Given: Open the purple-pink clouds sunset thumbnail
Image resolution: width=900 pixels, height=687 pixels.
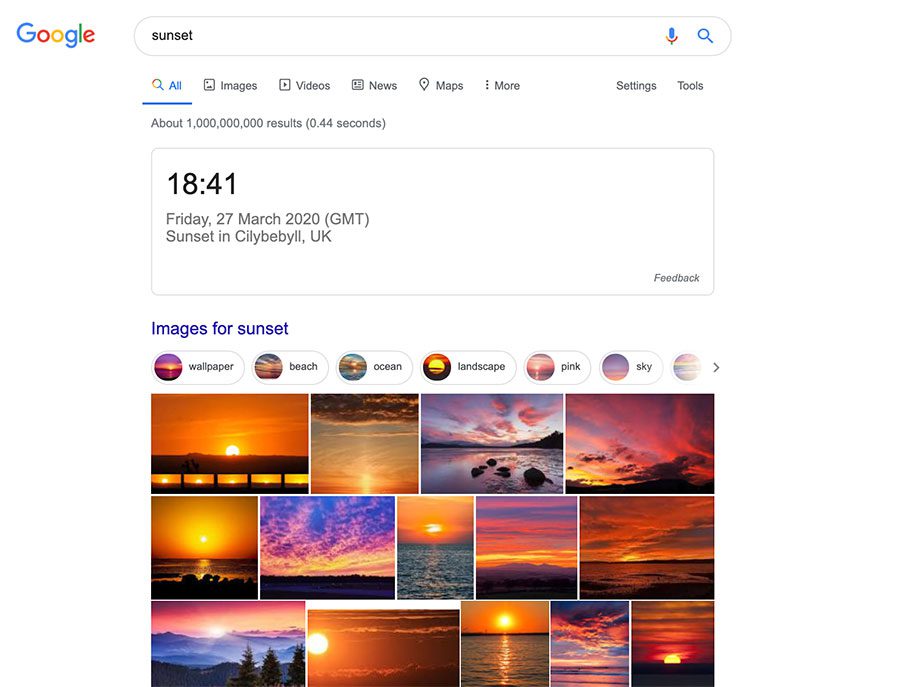Looking at the screenshot, I should coord(327,547).
